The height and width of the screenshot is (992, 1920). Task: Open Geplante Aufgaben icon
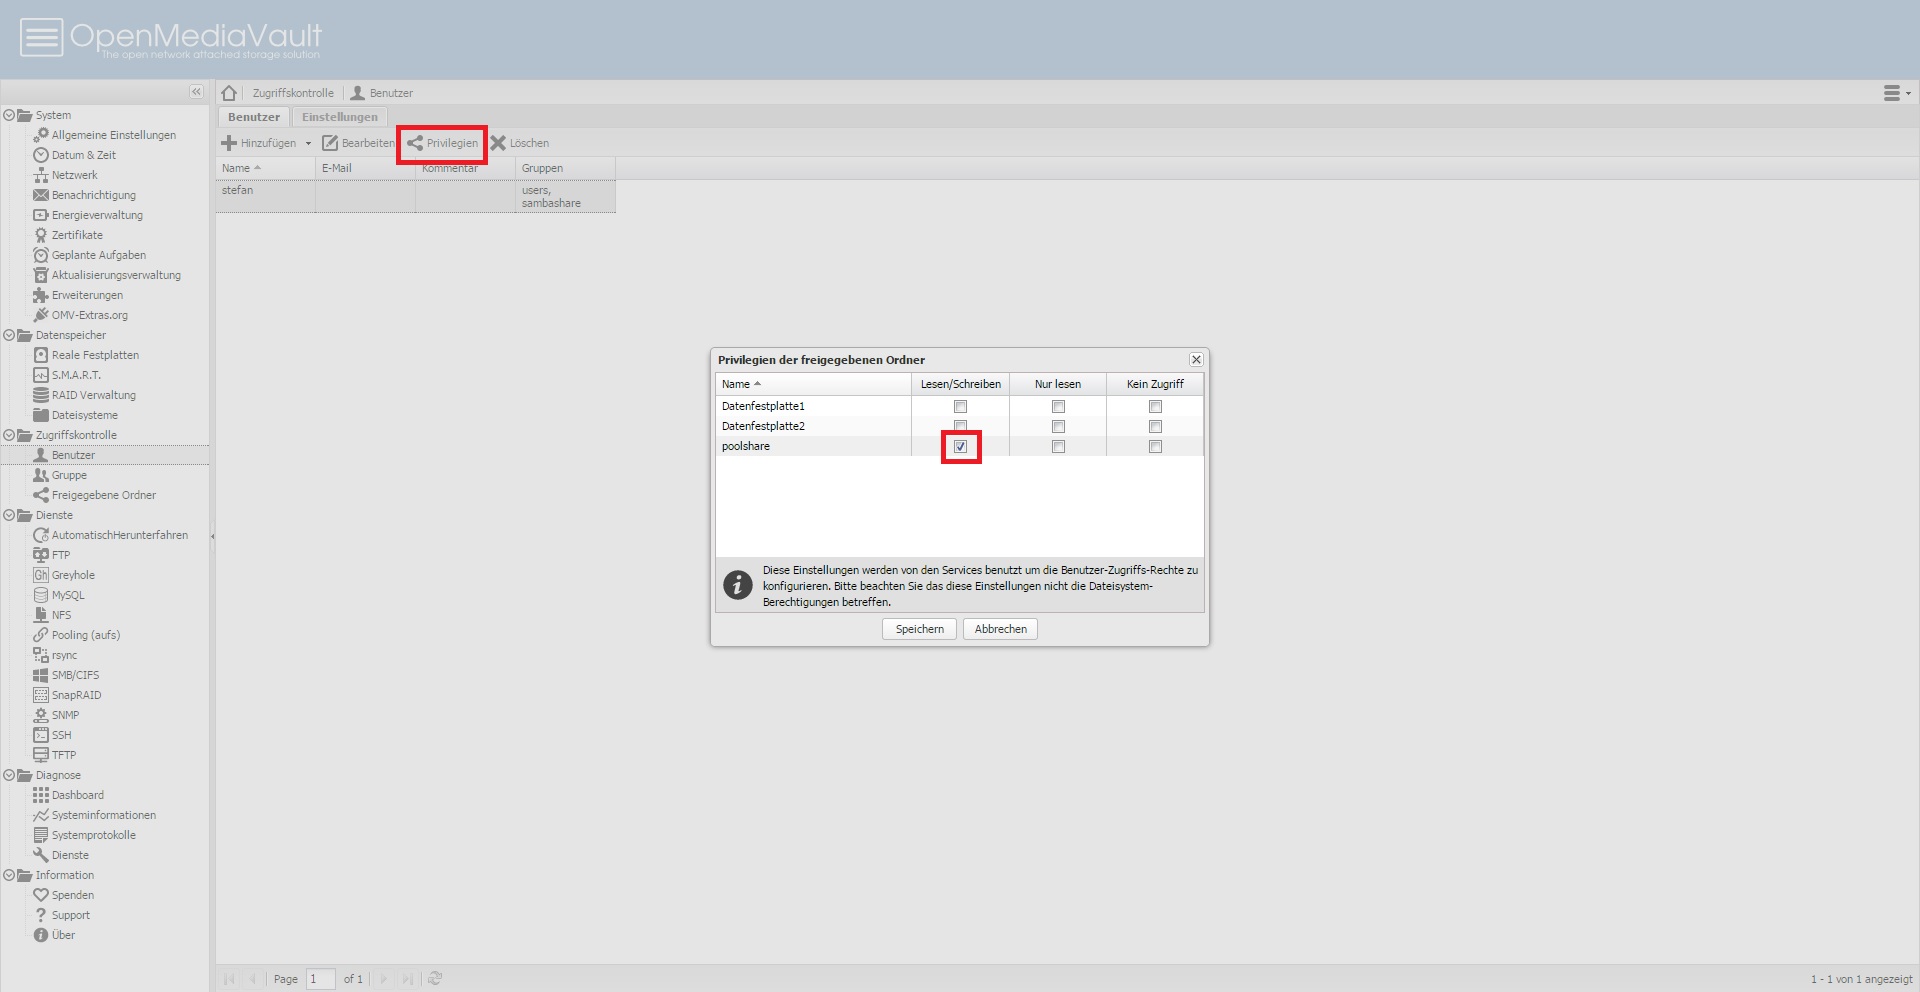click(x=41, y=255)
